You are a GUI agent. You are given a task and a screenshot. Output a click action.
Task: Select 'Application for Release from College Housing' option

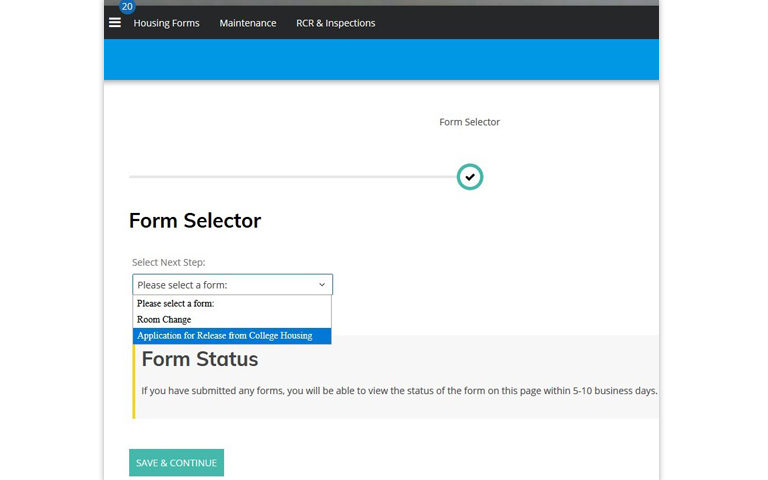click(225, 336)
